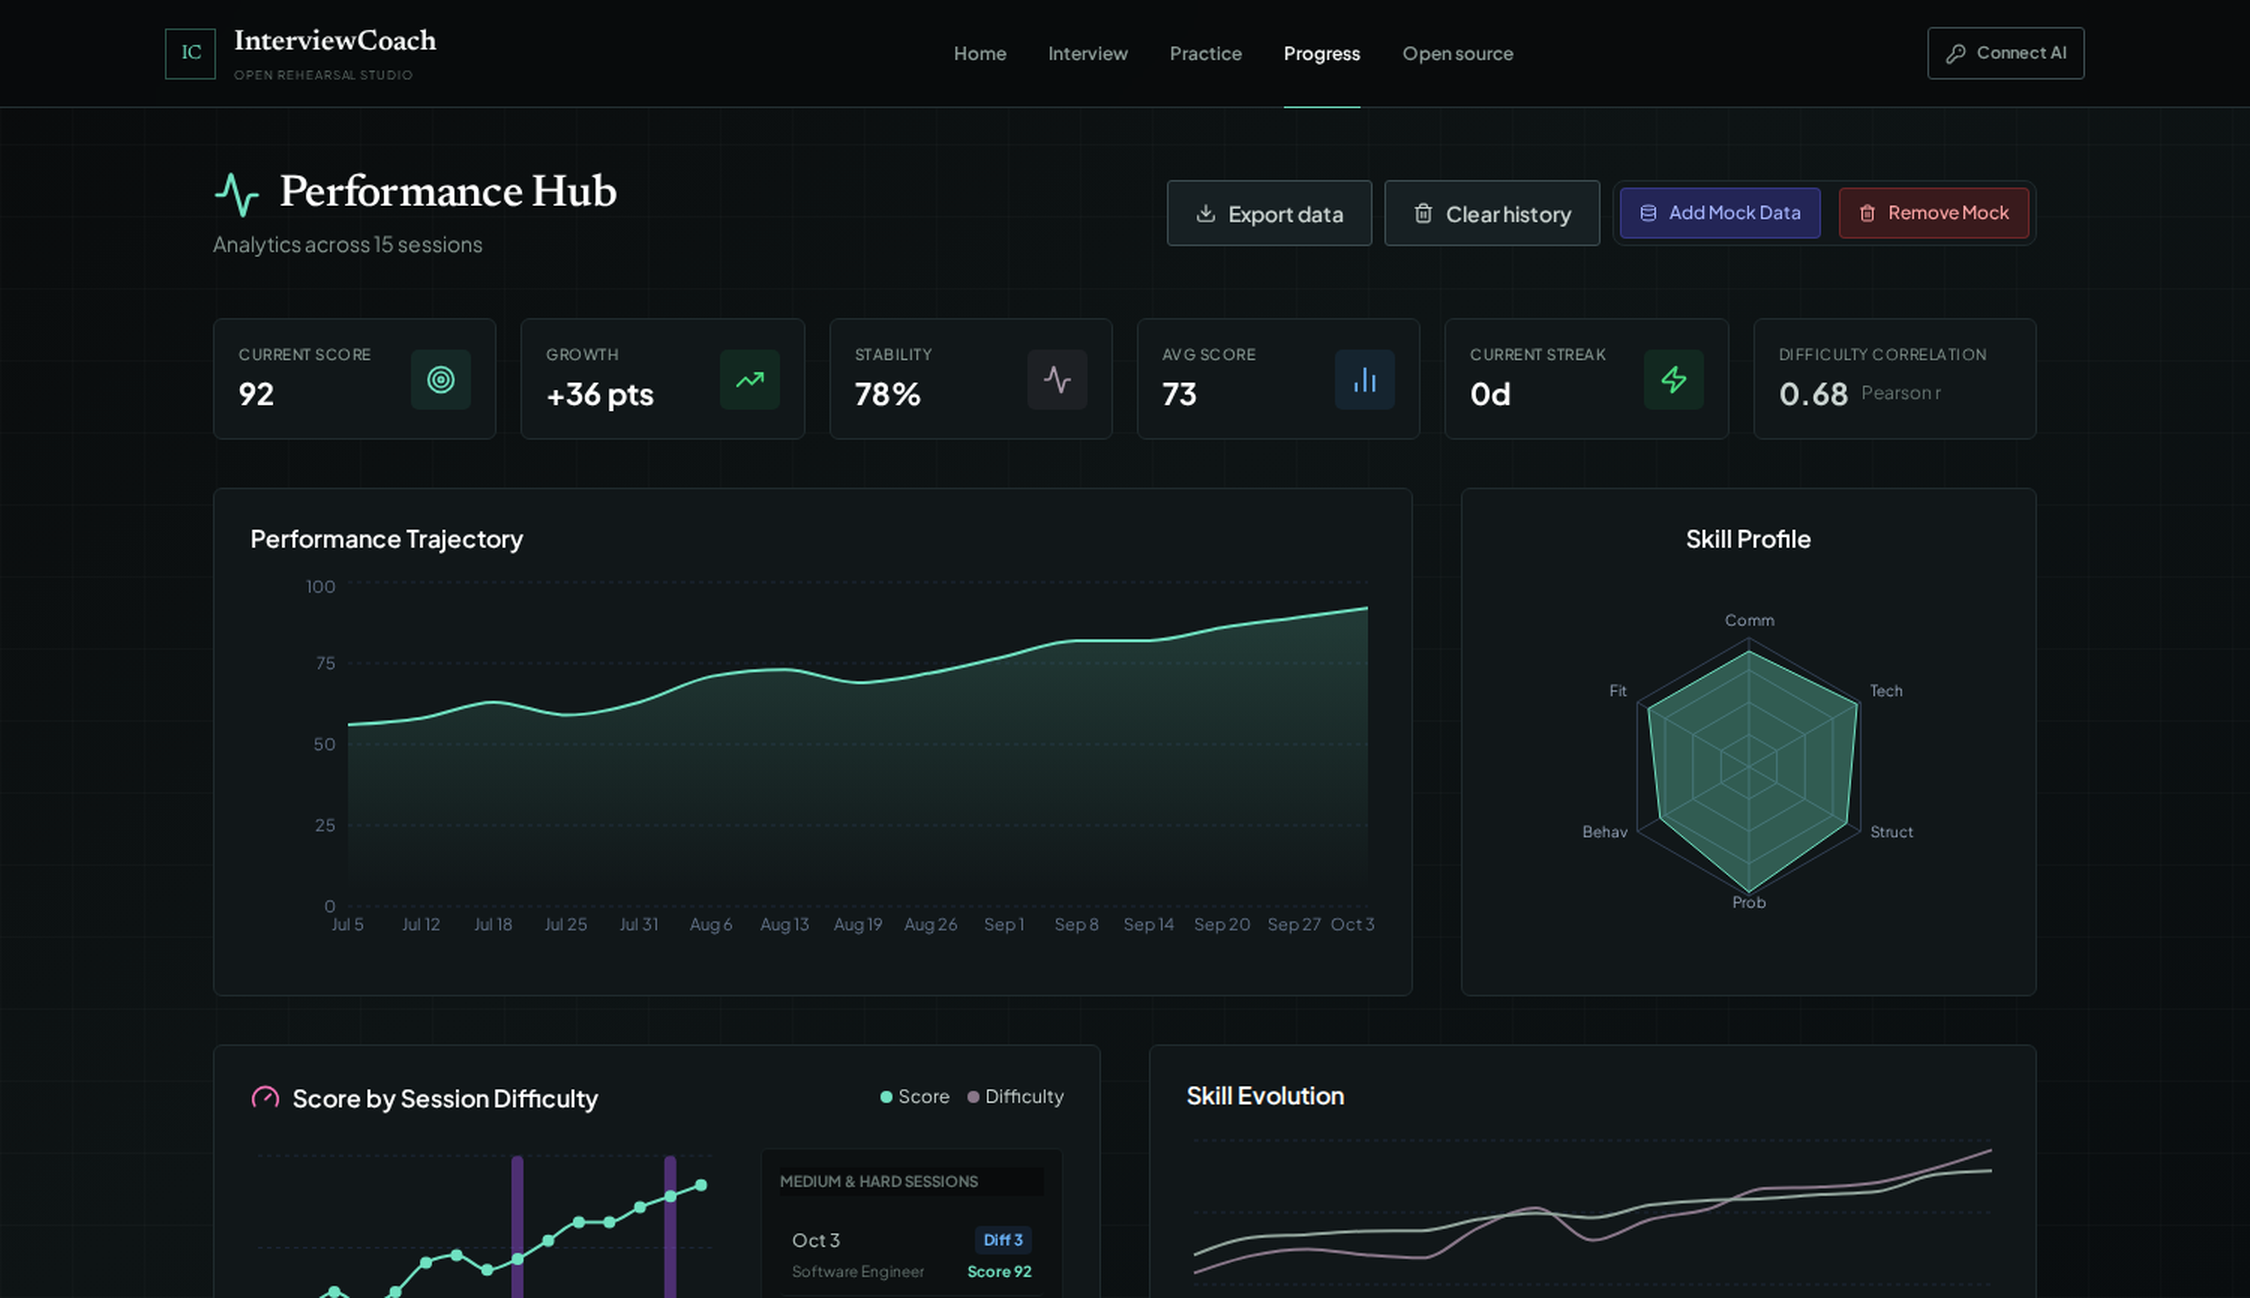
Task: Click the gauge icon beside Score by Session Difficulty
Action: [265, 1097]
